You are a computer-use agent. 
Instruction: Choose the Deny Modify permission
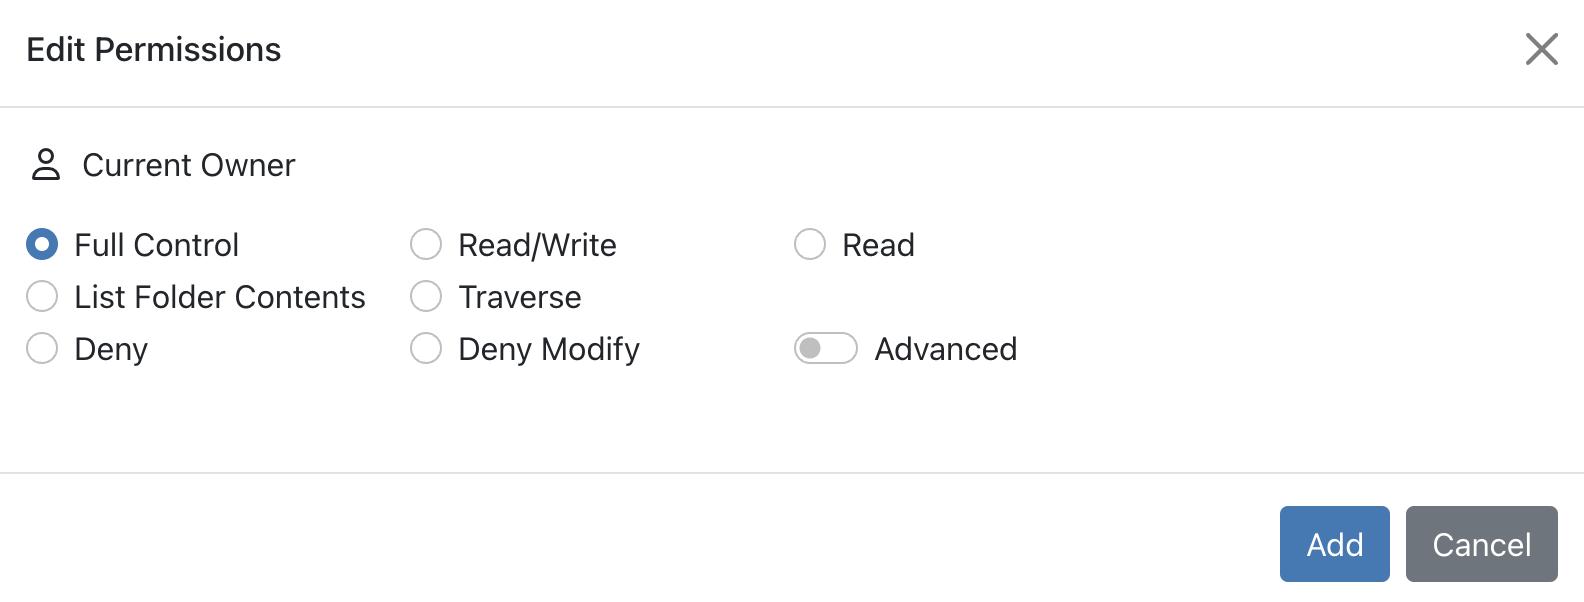coord(426,348)
